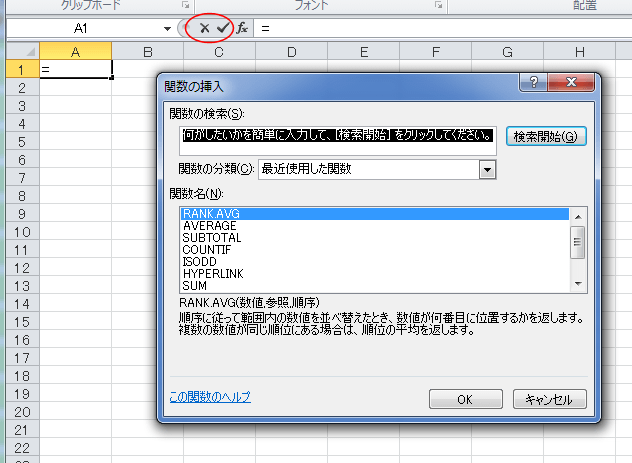632x463 pixels.
Task: Open the font group dialog launcher
Action: (438, 5)
